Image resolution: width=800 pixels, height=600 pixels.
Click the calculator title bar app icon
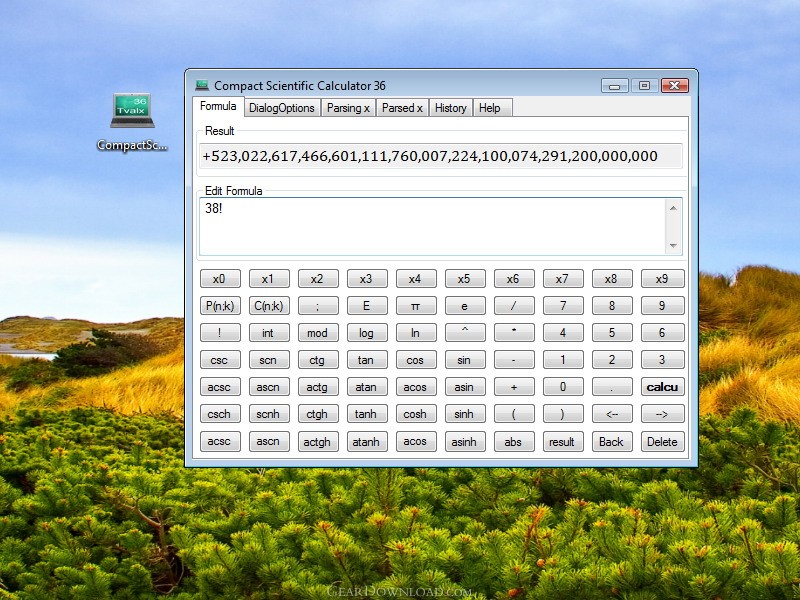202,86
